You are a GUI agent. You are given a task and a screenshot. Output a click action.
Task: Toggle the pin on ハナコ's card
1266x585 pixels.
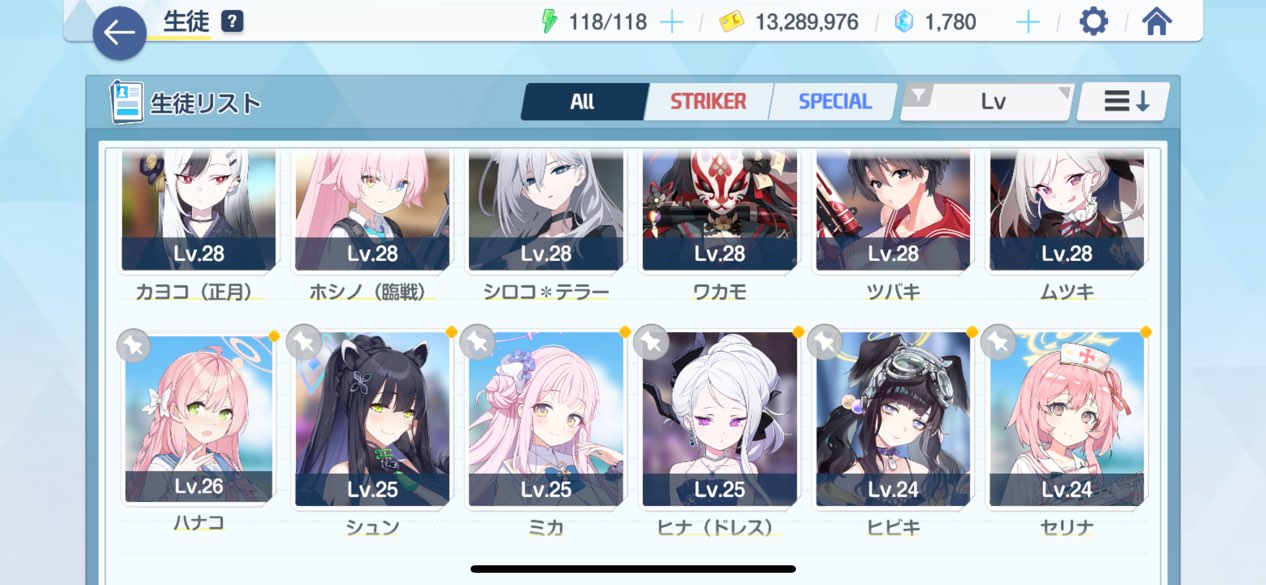pyautogui.click(x=133, y=346)
